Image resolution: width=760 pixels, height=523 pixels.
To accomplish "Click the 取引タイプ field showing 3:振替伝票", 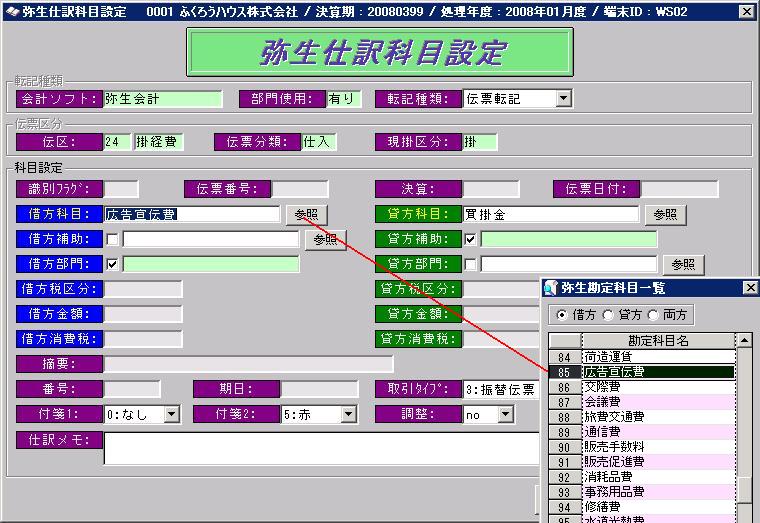I will 501,389.
